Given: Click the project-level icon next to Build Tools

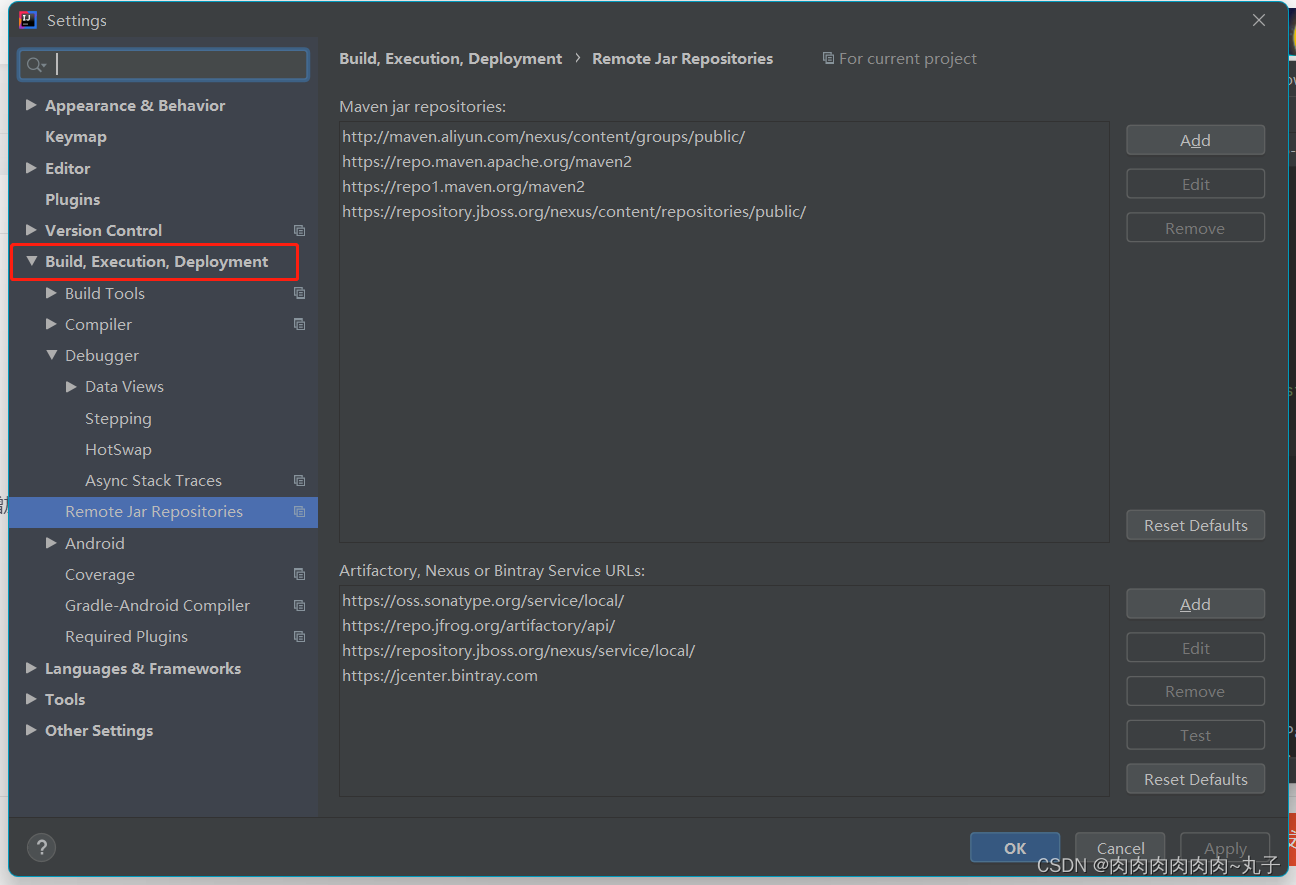Looking at the screenshot, I should [299, 294].
